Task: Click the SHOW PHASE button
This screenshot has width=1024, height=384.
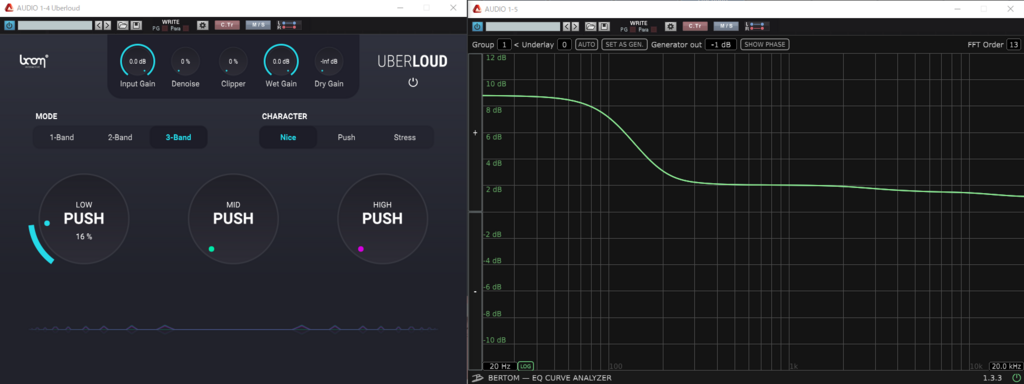Action: pyautogui.click(x=765, y=44)
